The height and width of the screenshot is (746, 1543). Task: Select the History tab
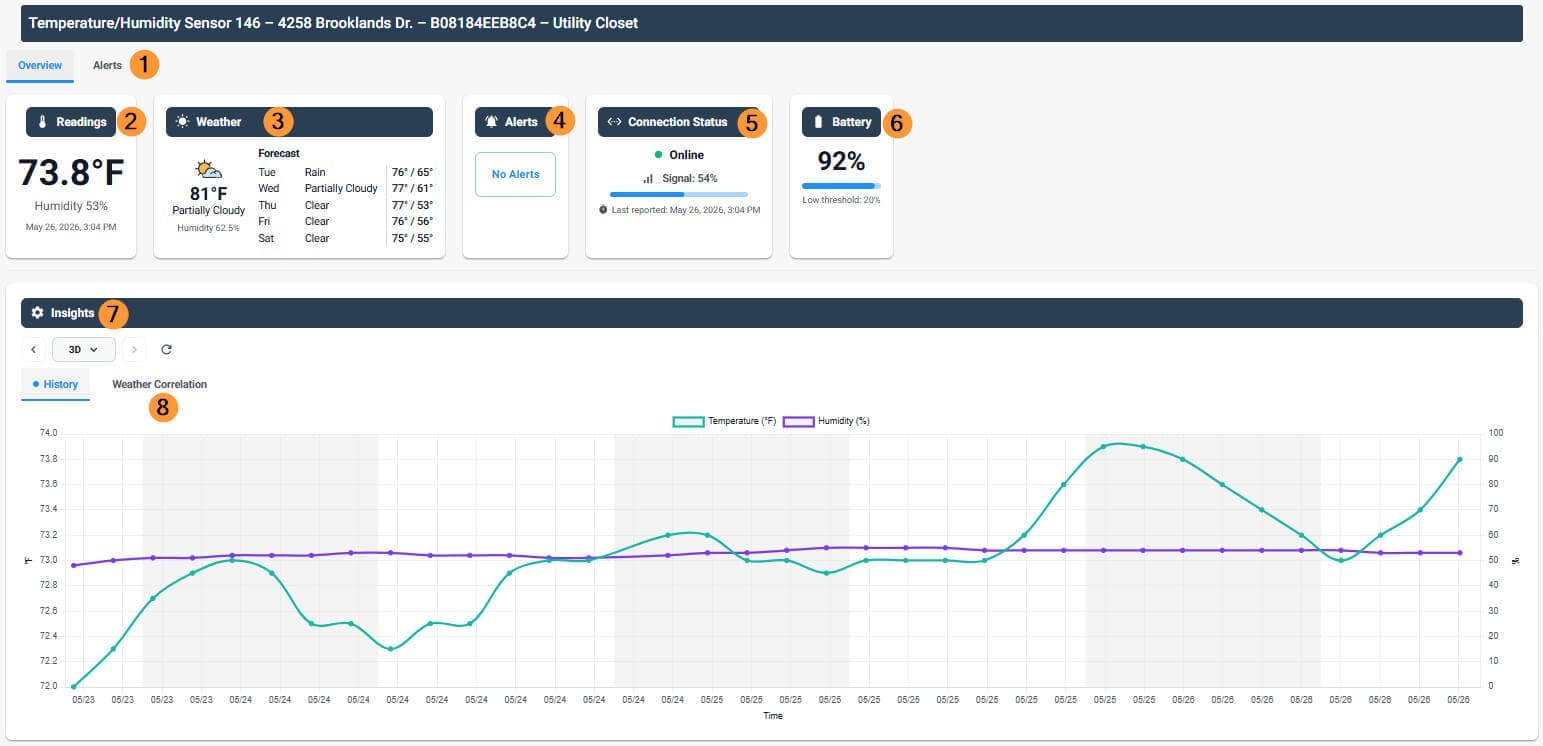point(56,384)
